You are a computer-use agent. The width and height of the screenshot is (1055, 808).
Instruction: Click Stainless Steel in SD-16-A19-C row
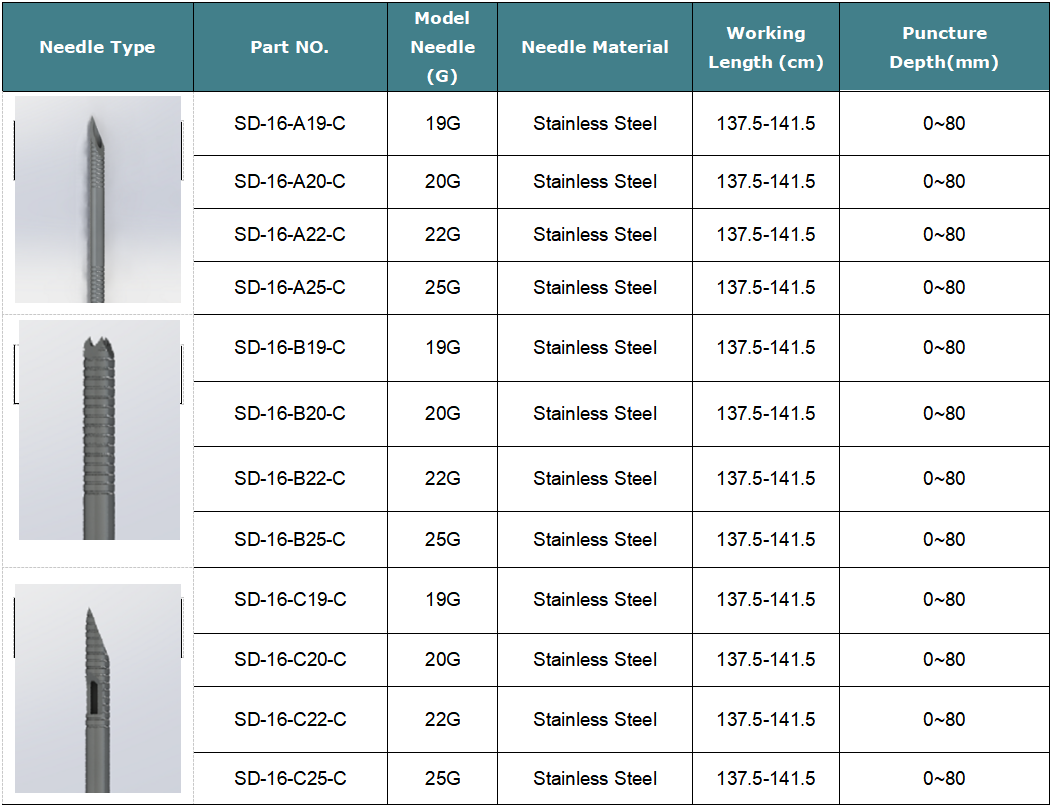tap(595, 124)
